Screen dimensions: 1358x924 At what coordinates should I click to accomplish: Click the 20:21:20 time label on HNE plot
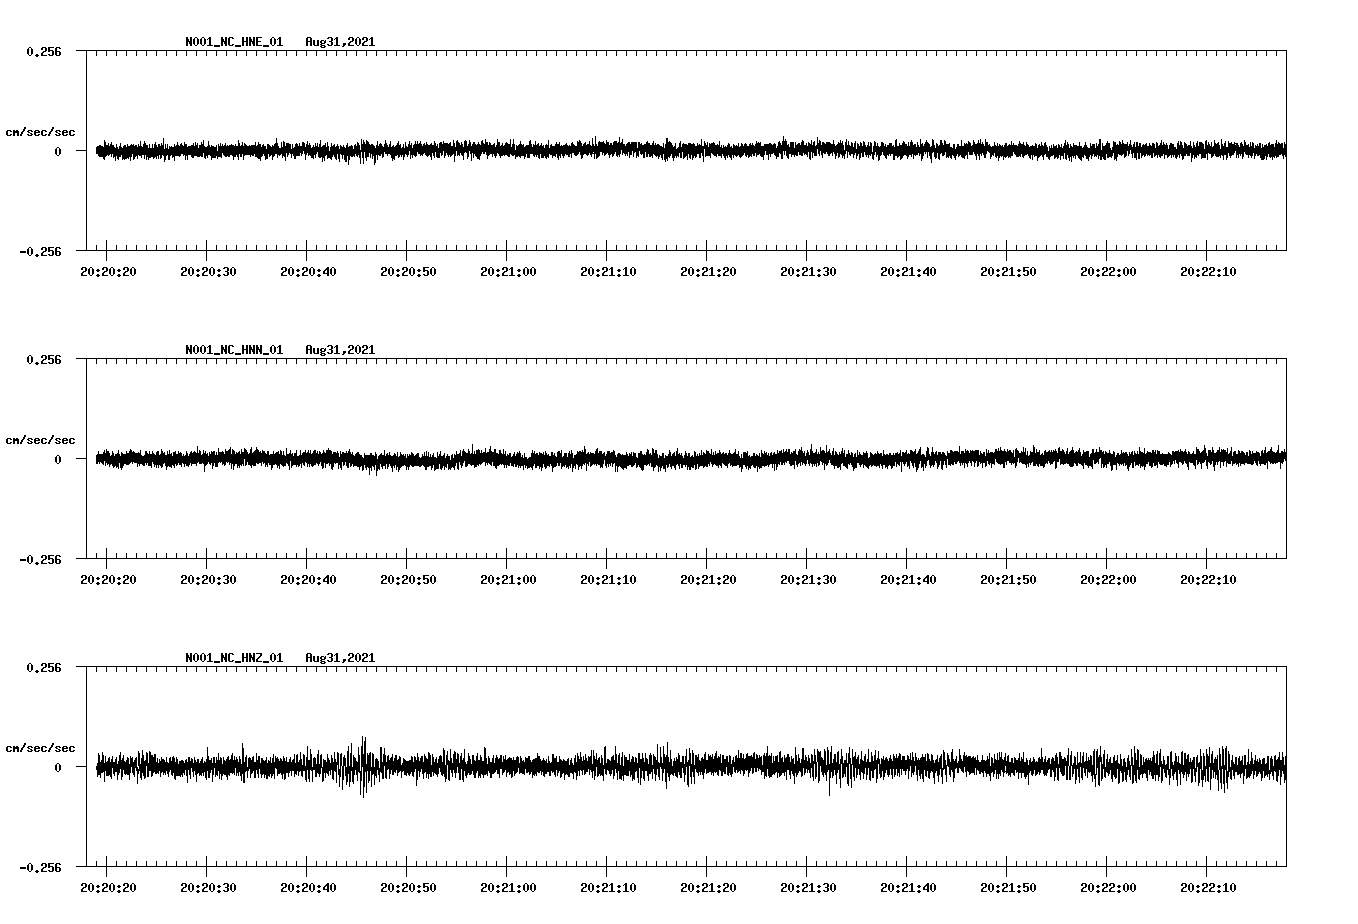pos(708,272)
